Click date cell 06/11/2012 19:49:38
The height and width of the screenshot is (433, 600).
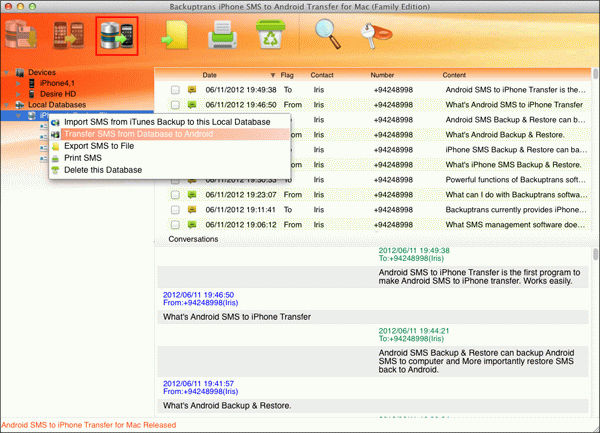pos(241,90)
